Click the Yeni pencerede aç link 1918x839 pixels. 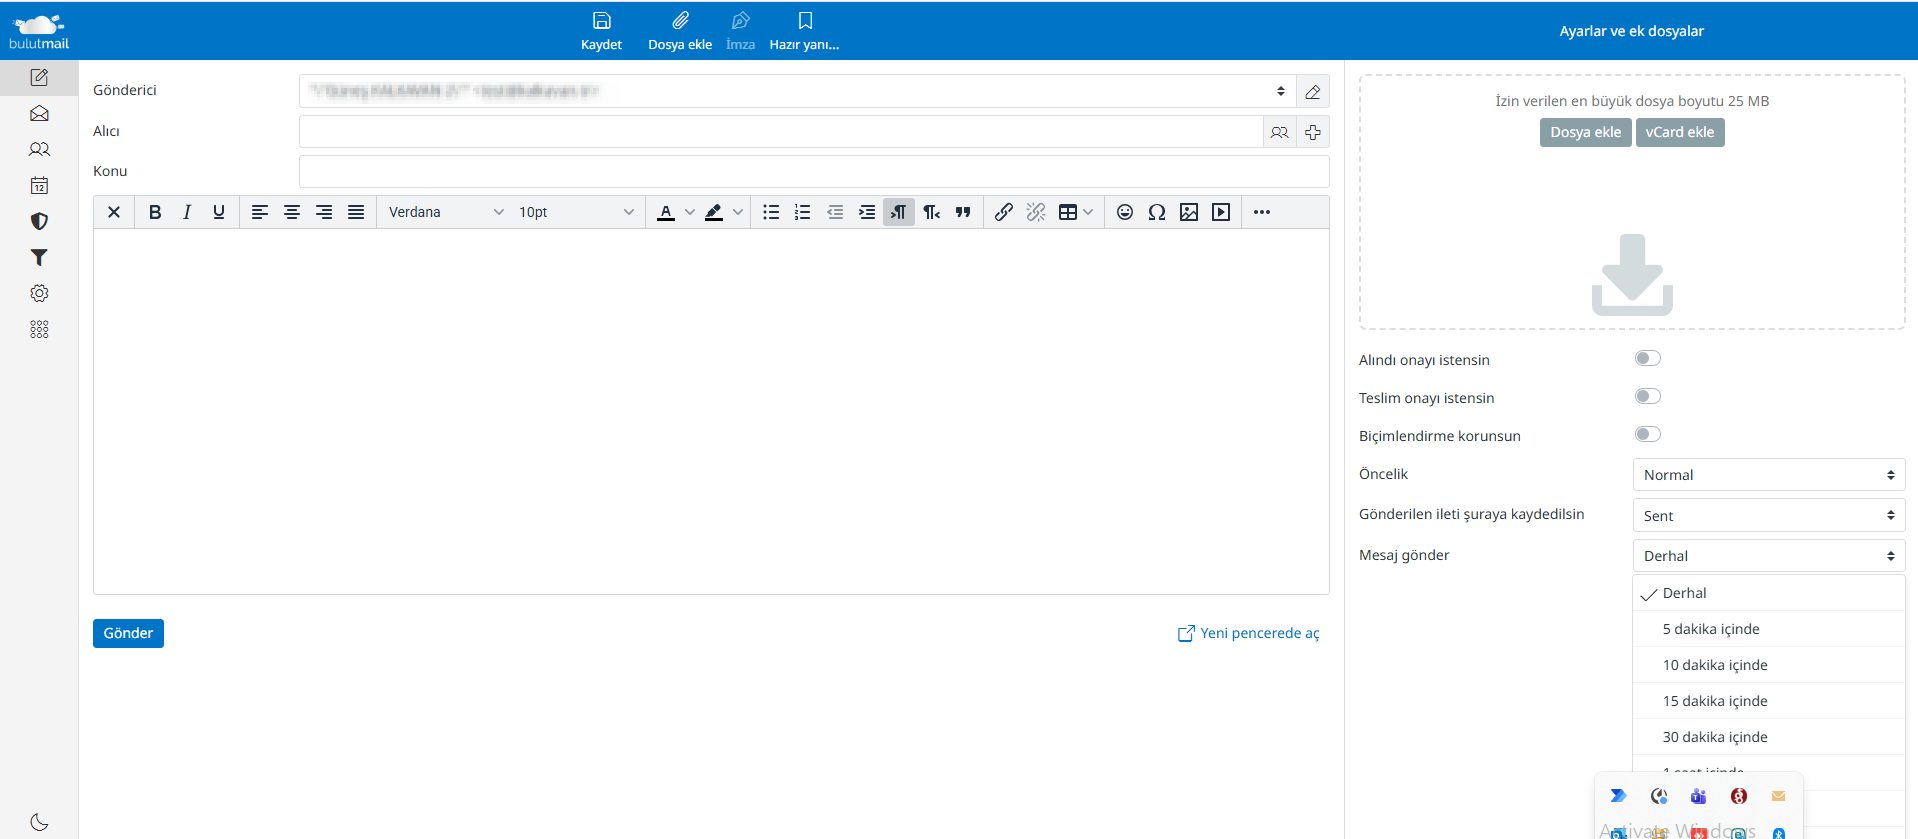tap(1249, 633)
